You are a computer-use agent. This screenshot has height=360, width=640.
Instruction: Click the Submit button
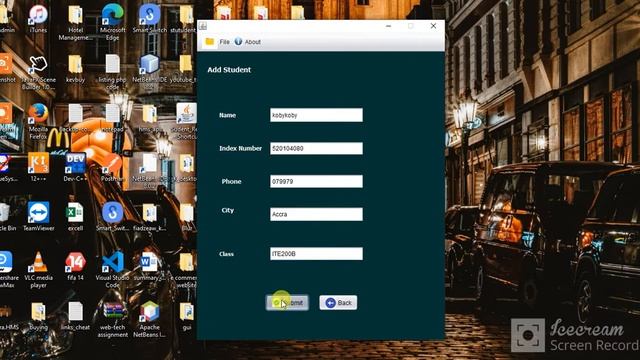[x=287, y=302]
